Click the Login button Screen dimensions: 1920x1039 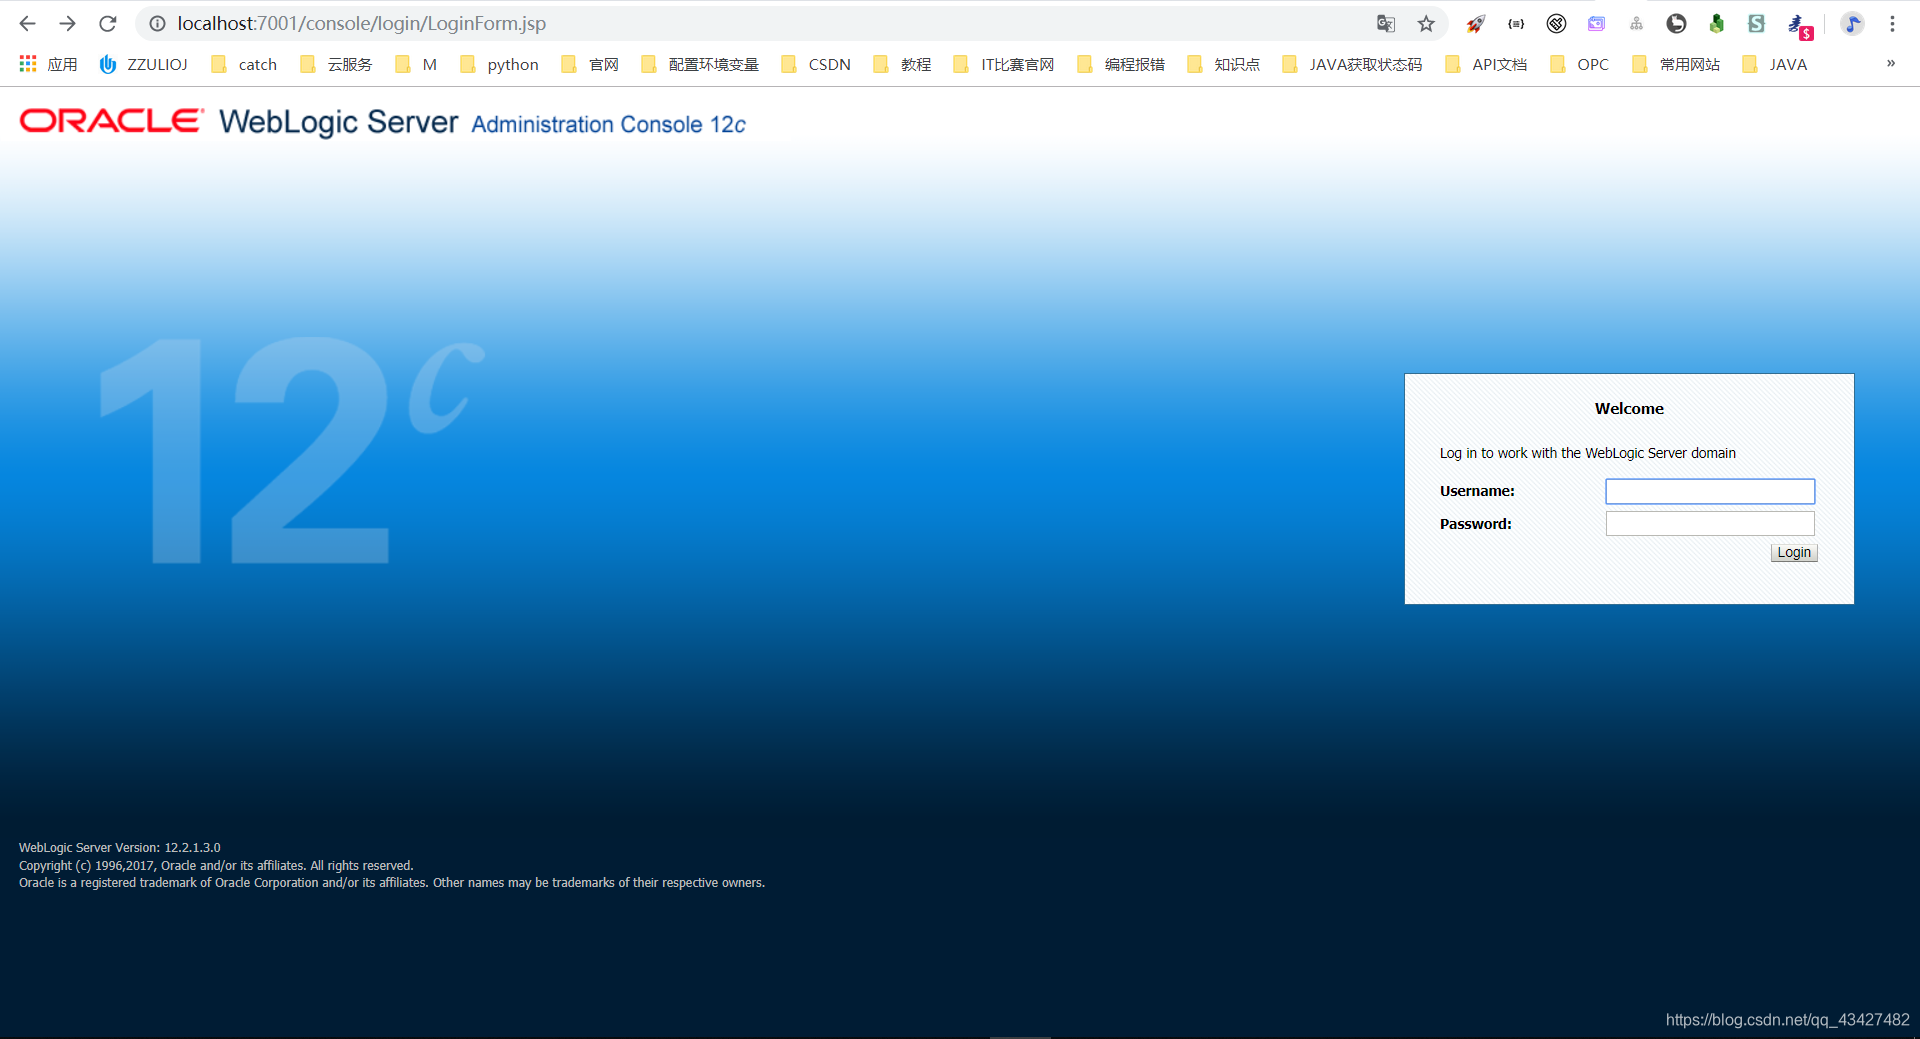tap(1794, 553)
